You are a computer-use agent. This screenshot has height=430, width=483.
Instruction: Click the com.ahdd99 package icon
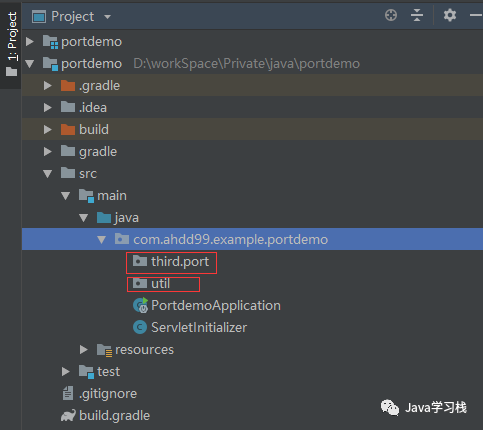[x=122, y=239]
